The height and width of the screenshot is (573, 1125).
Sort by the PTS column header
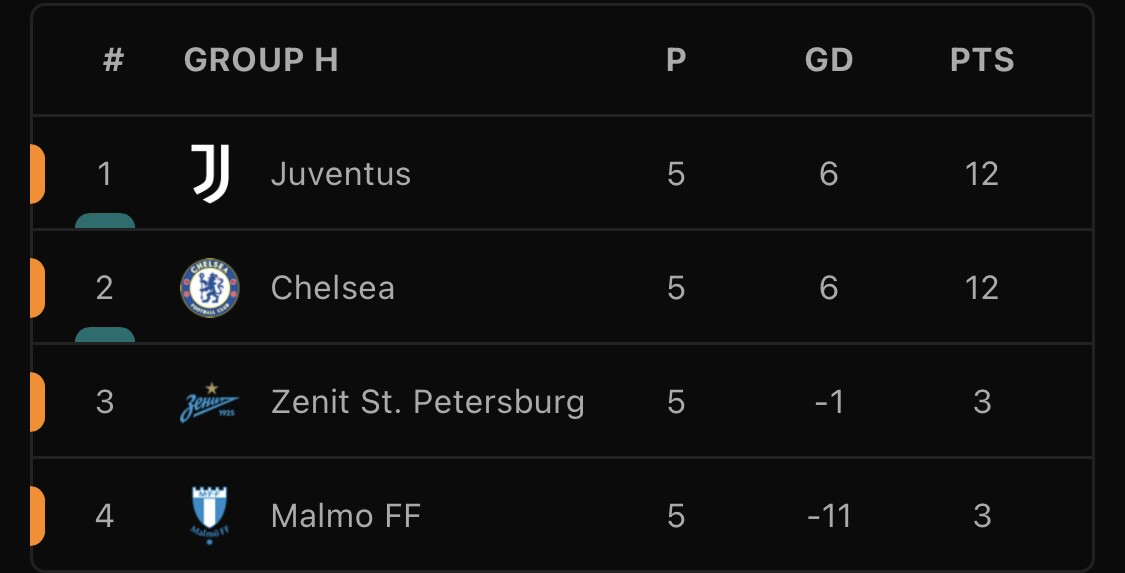click(982, 60)
